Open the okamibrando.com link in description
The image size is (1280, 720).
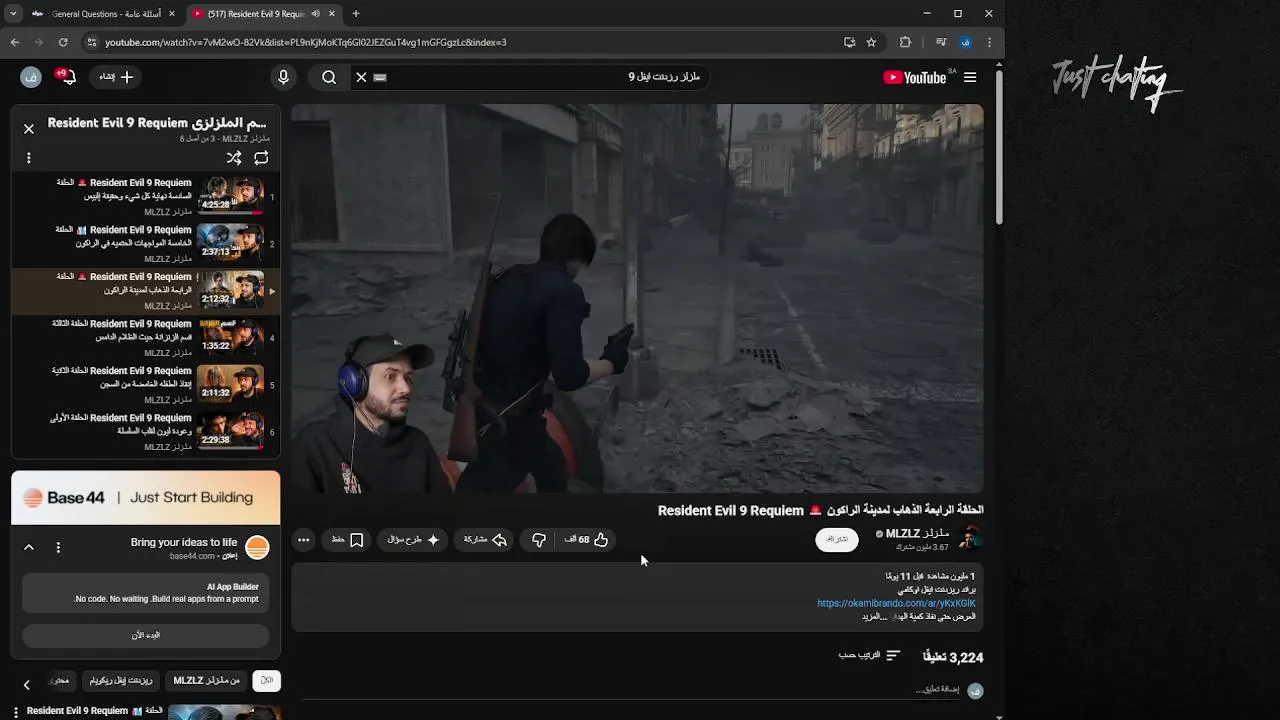pos(896,603)
